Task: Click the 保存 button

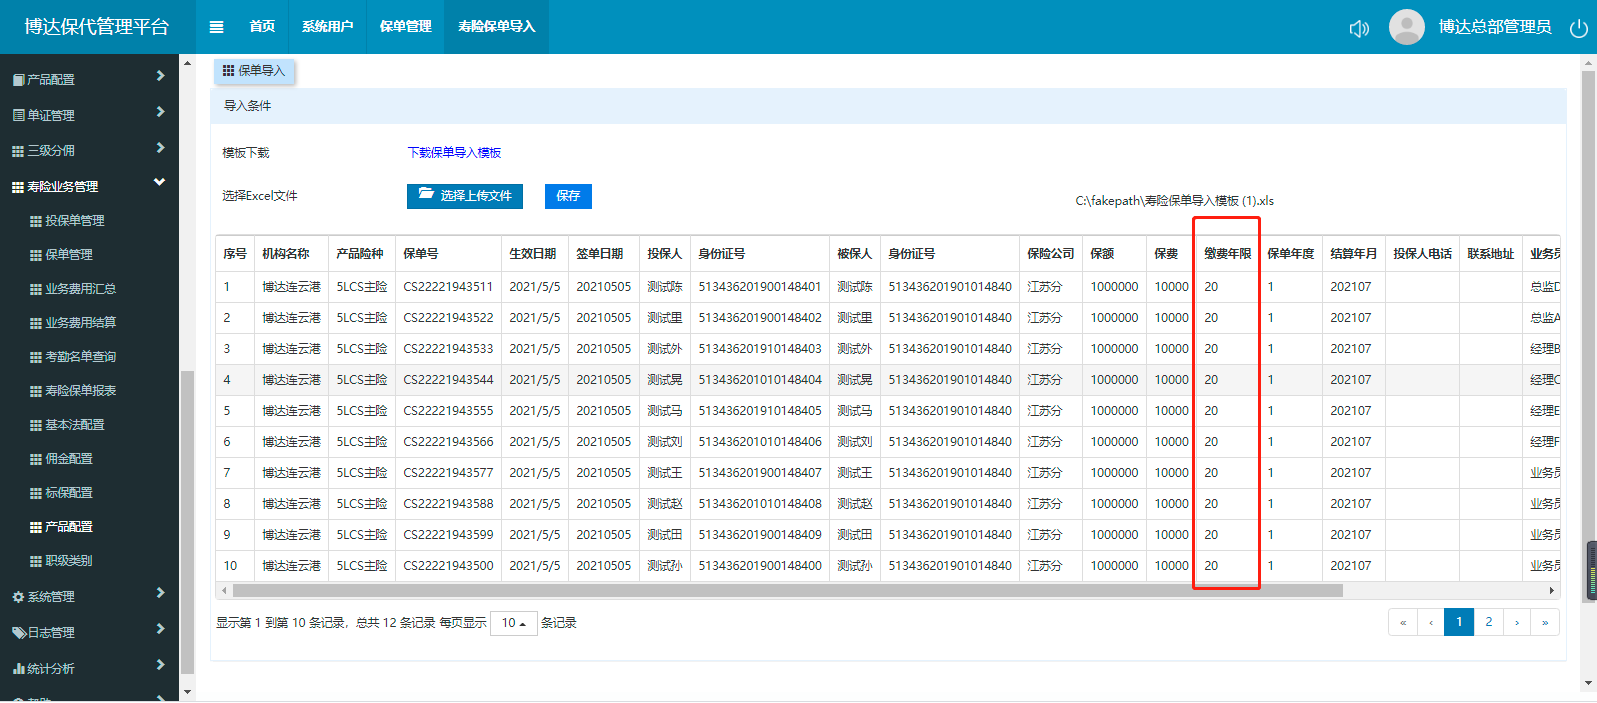Action: (x=568, y=196)
